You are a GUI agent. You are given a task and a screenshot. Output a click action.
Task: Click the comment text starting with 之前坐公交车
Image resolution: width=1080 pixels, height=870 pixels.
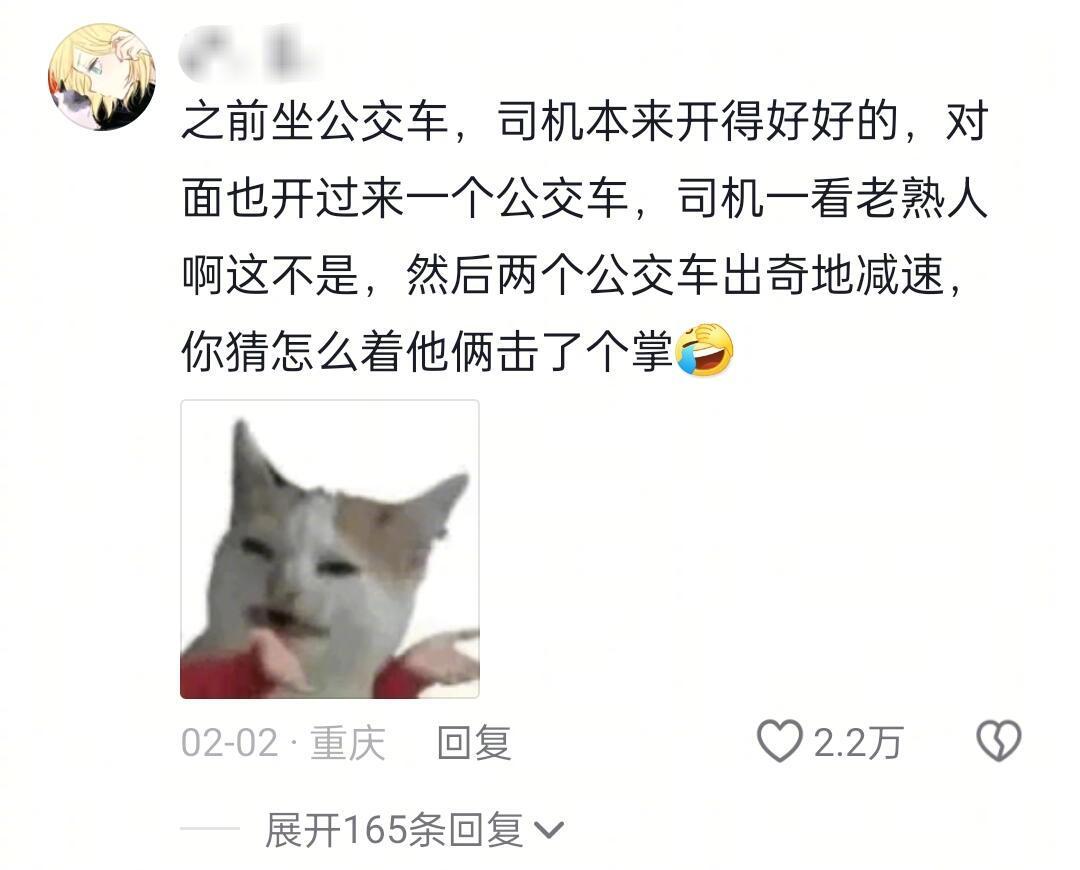click(x=584, y=236)
